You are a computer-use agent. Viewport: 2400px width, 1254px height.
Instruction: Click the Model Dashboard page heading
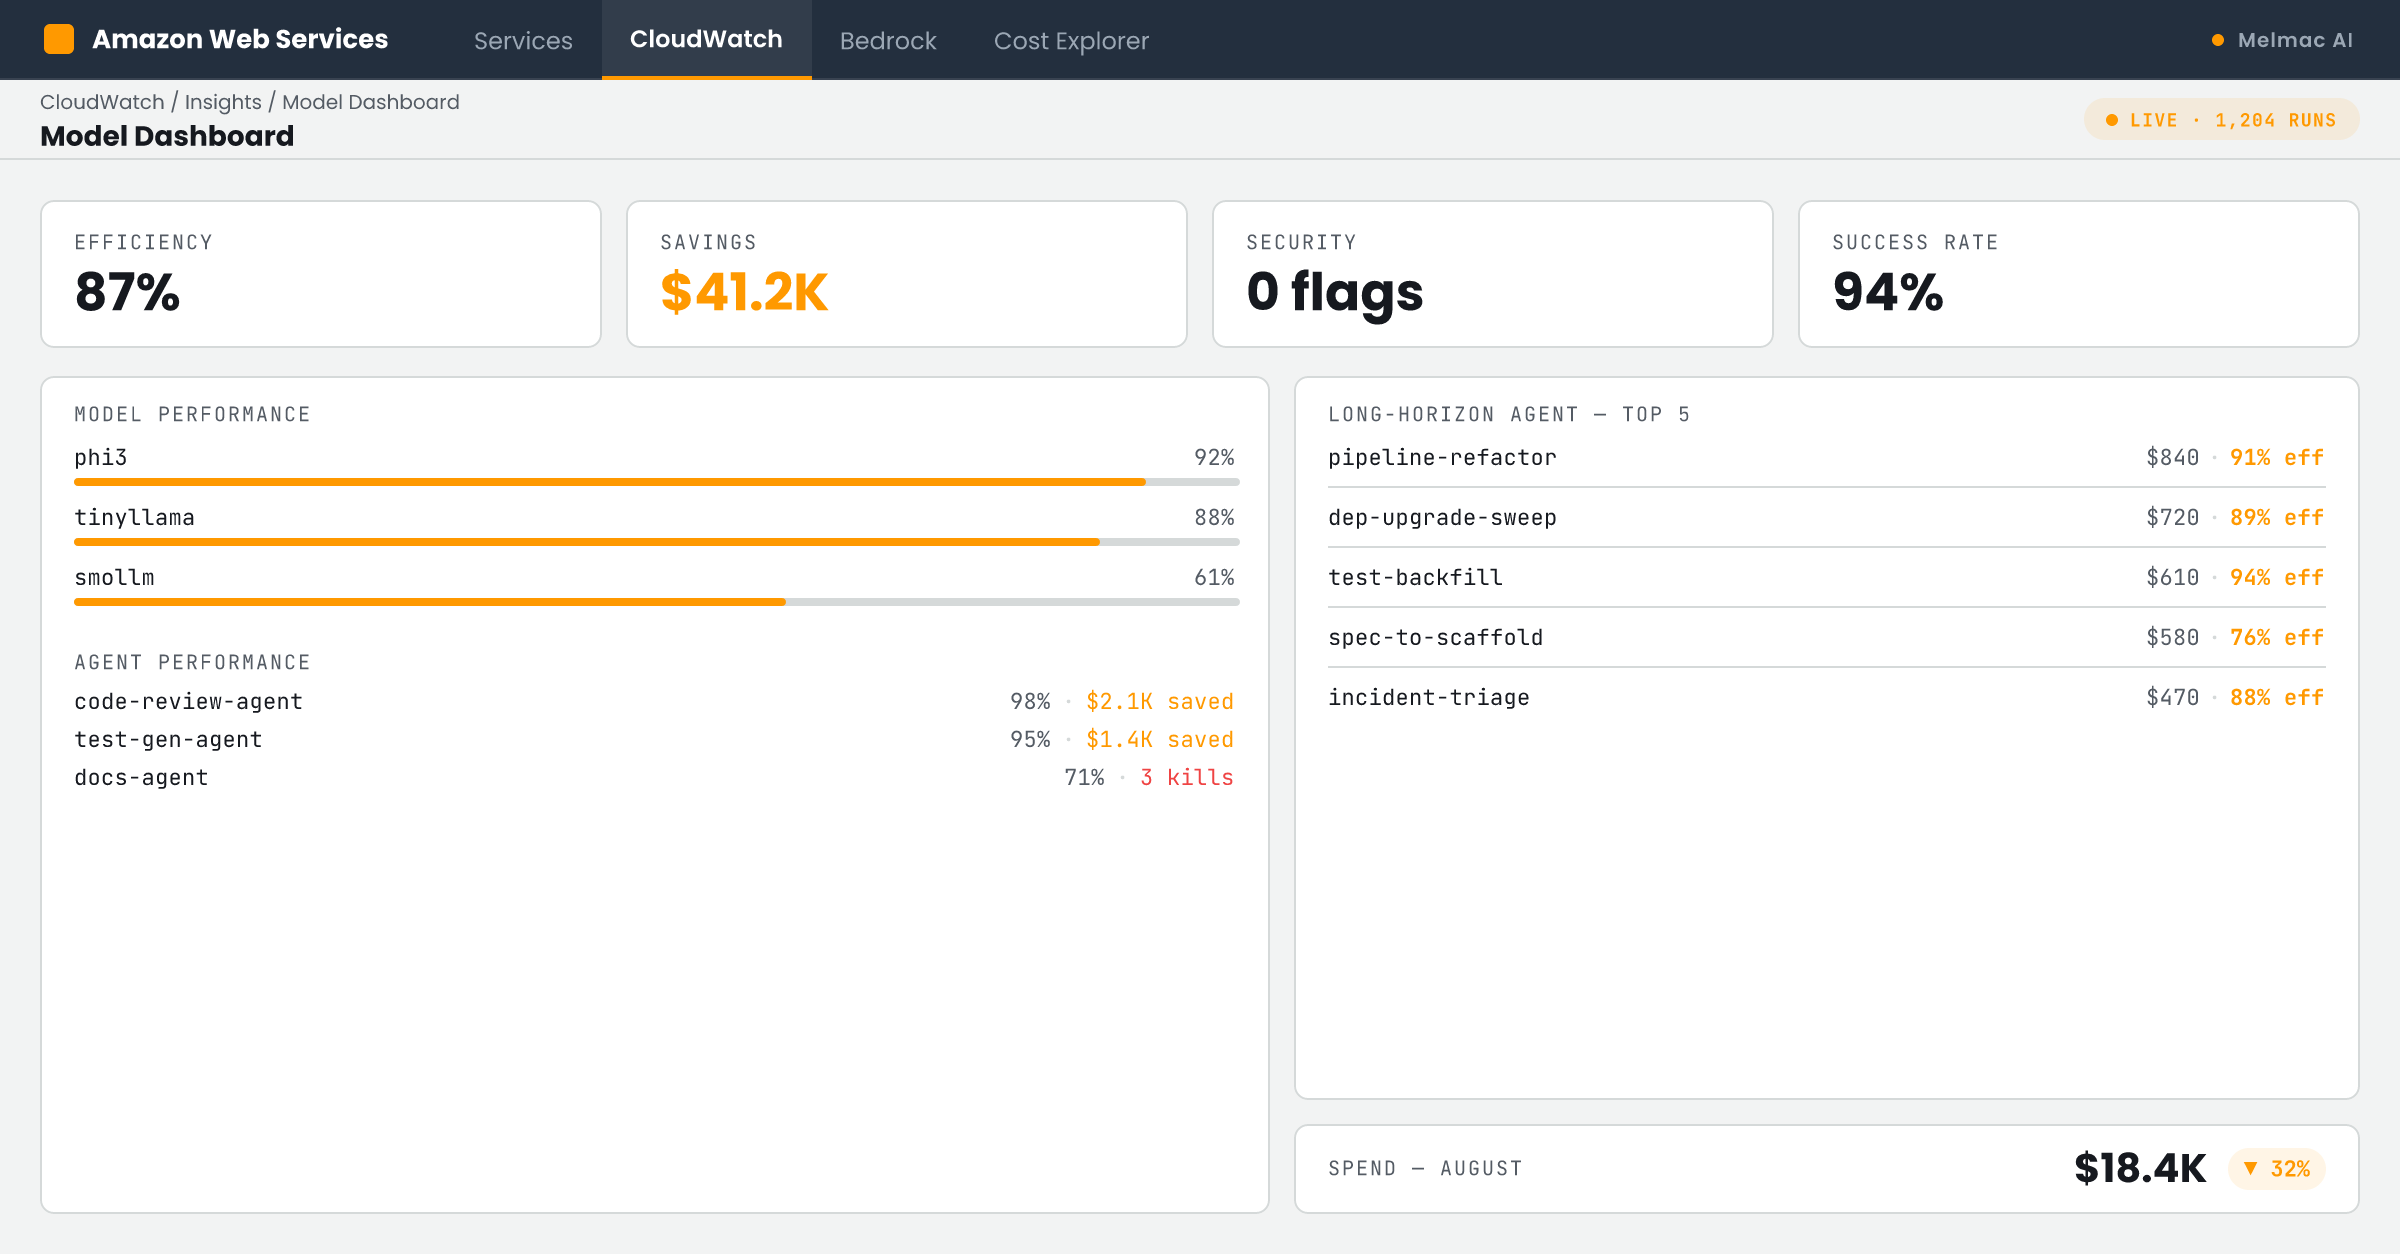167,136
